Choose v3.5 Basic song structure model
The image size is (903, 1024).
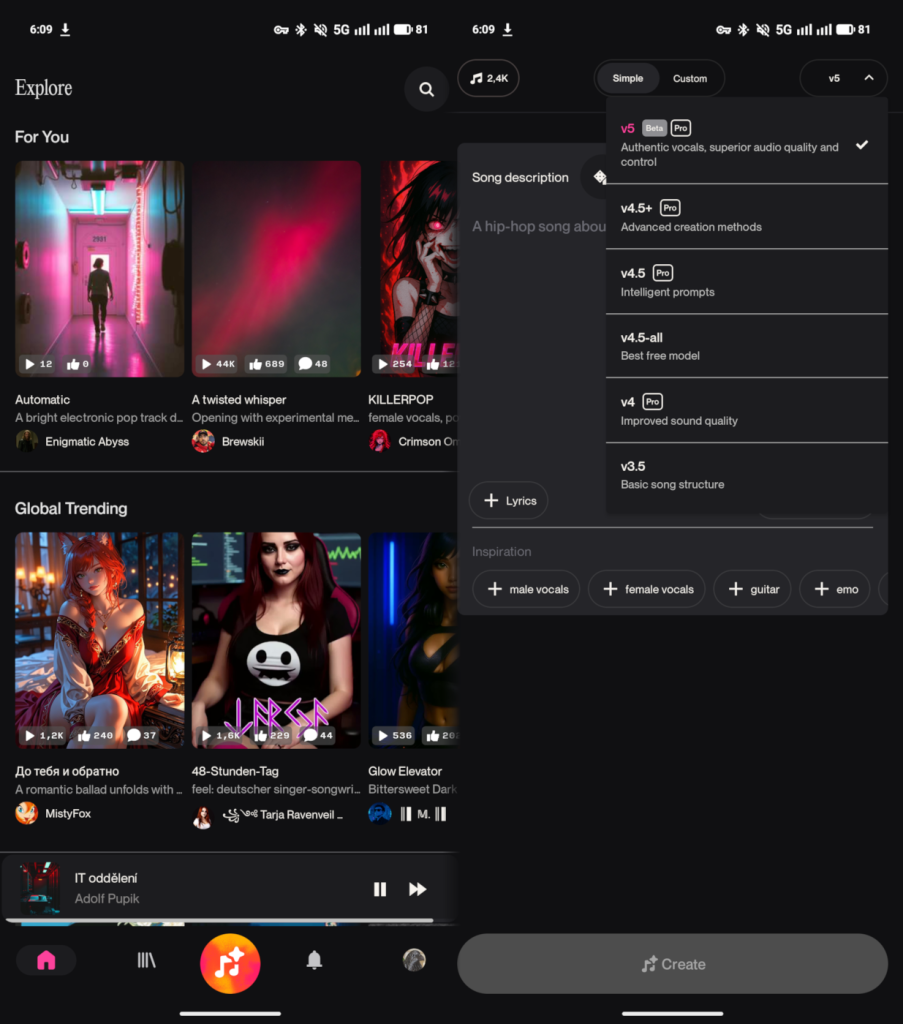tap(745, 475)
